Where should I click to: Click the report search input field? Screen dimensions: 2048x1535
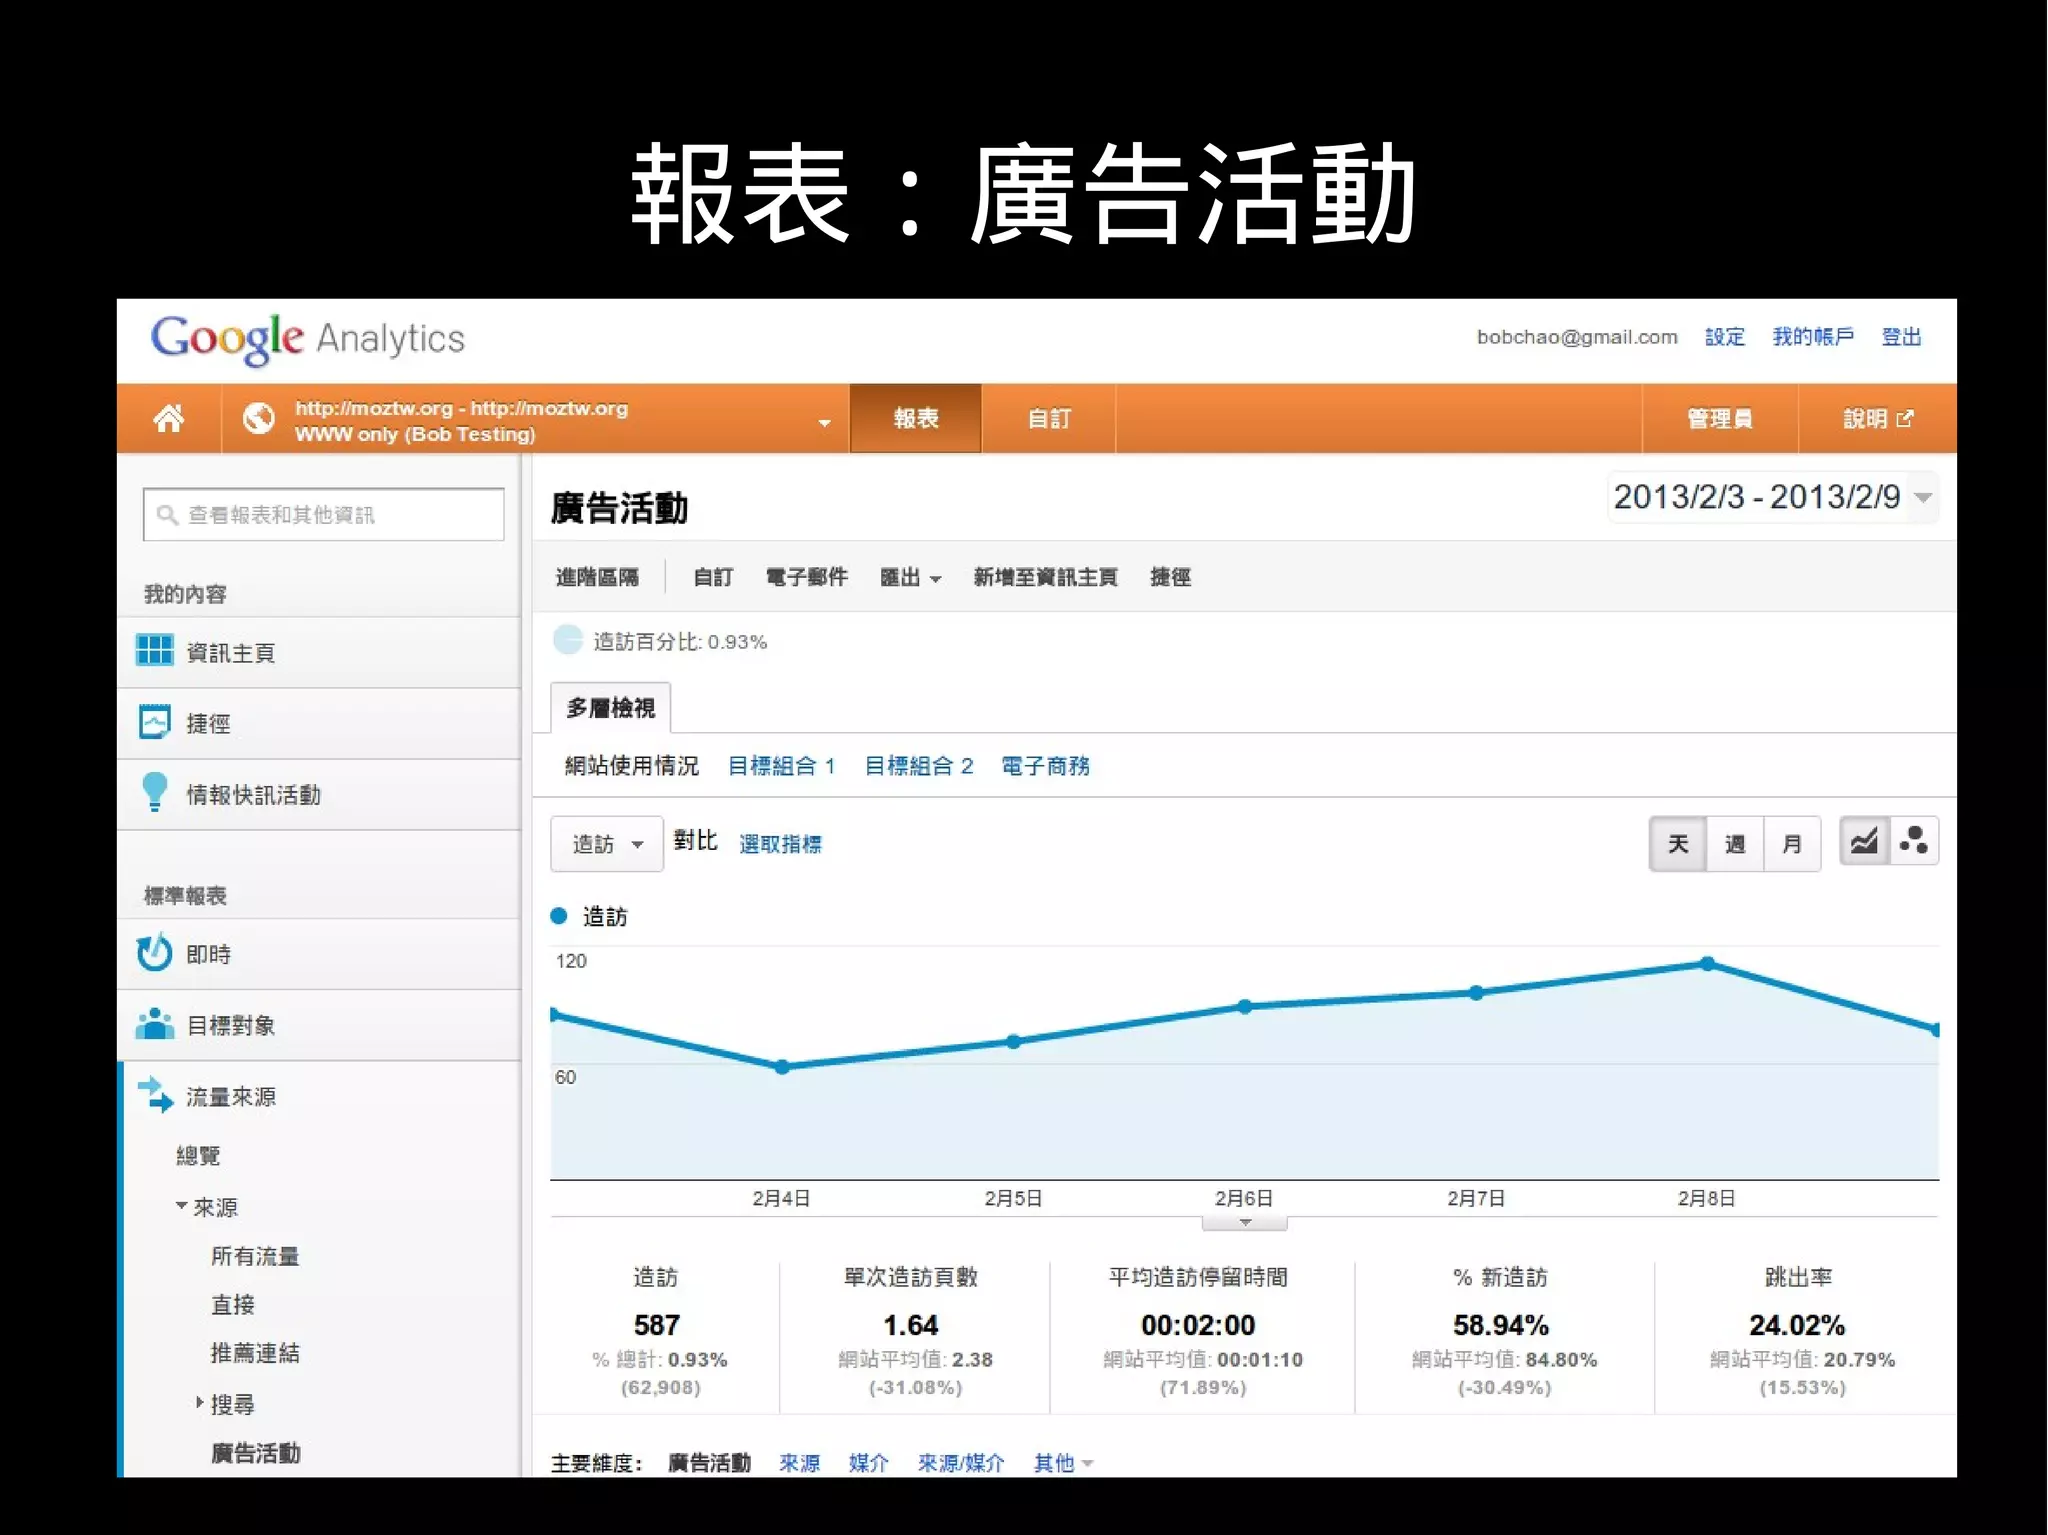[x=323, y=514]
